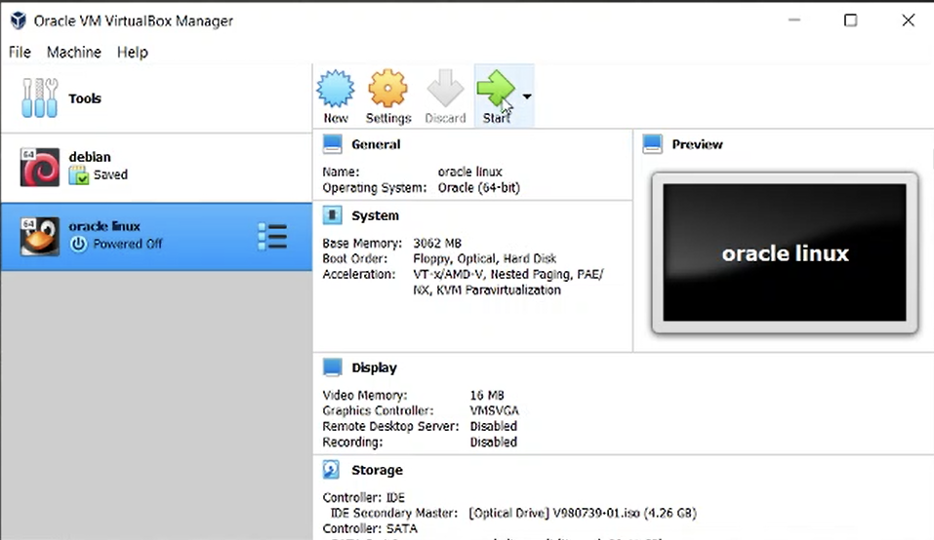Click the Storage section icon
The image size is (934, 540).
(332, 470)
